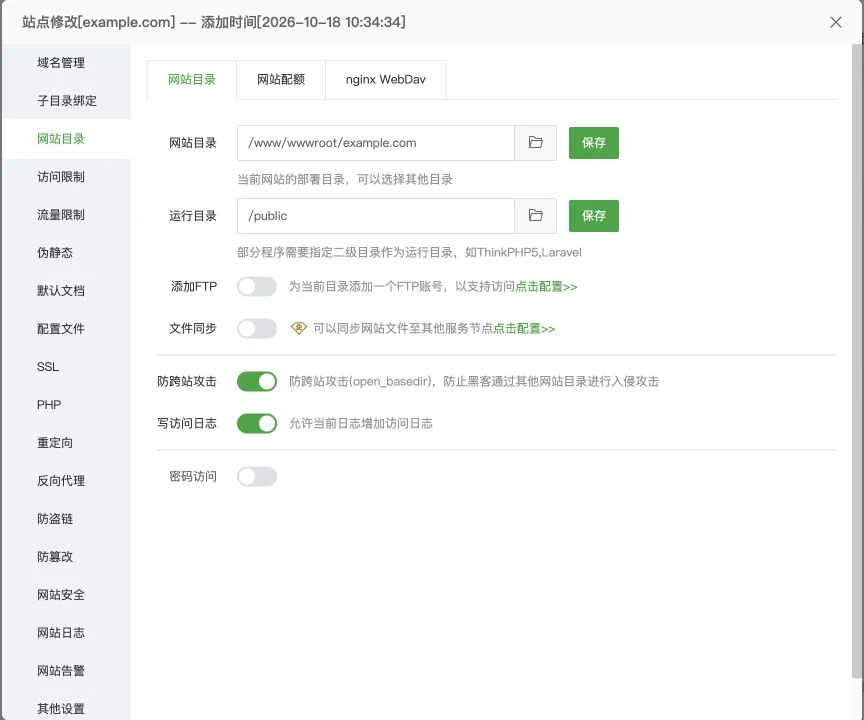This screenshot has height=720, width=864.
Task: Open 反向代理 in the sidebar
Action: 66,480
